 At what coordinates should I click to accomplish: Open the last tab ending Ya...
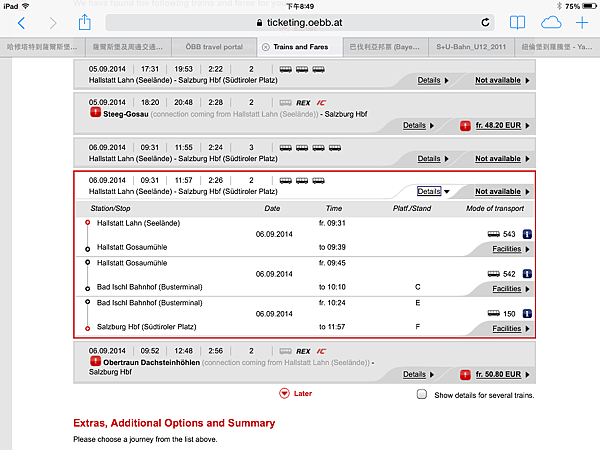557,47
